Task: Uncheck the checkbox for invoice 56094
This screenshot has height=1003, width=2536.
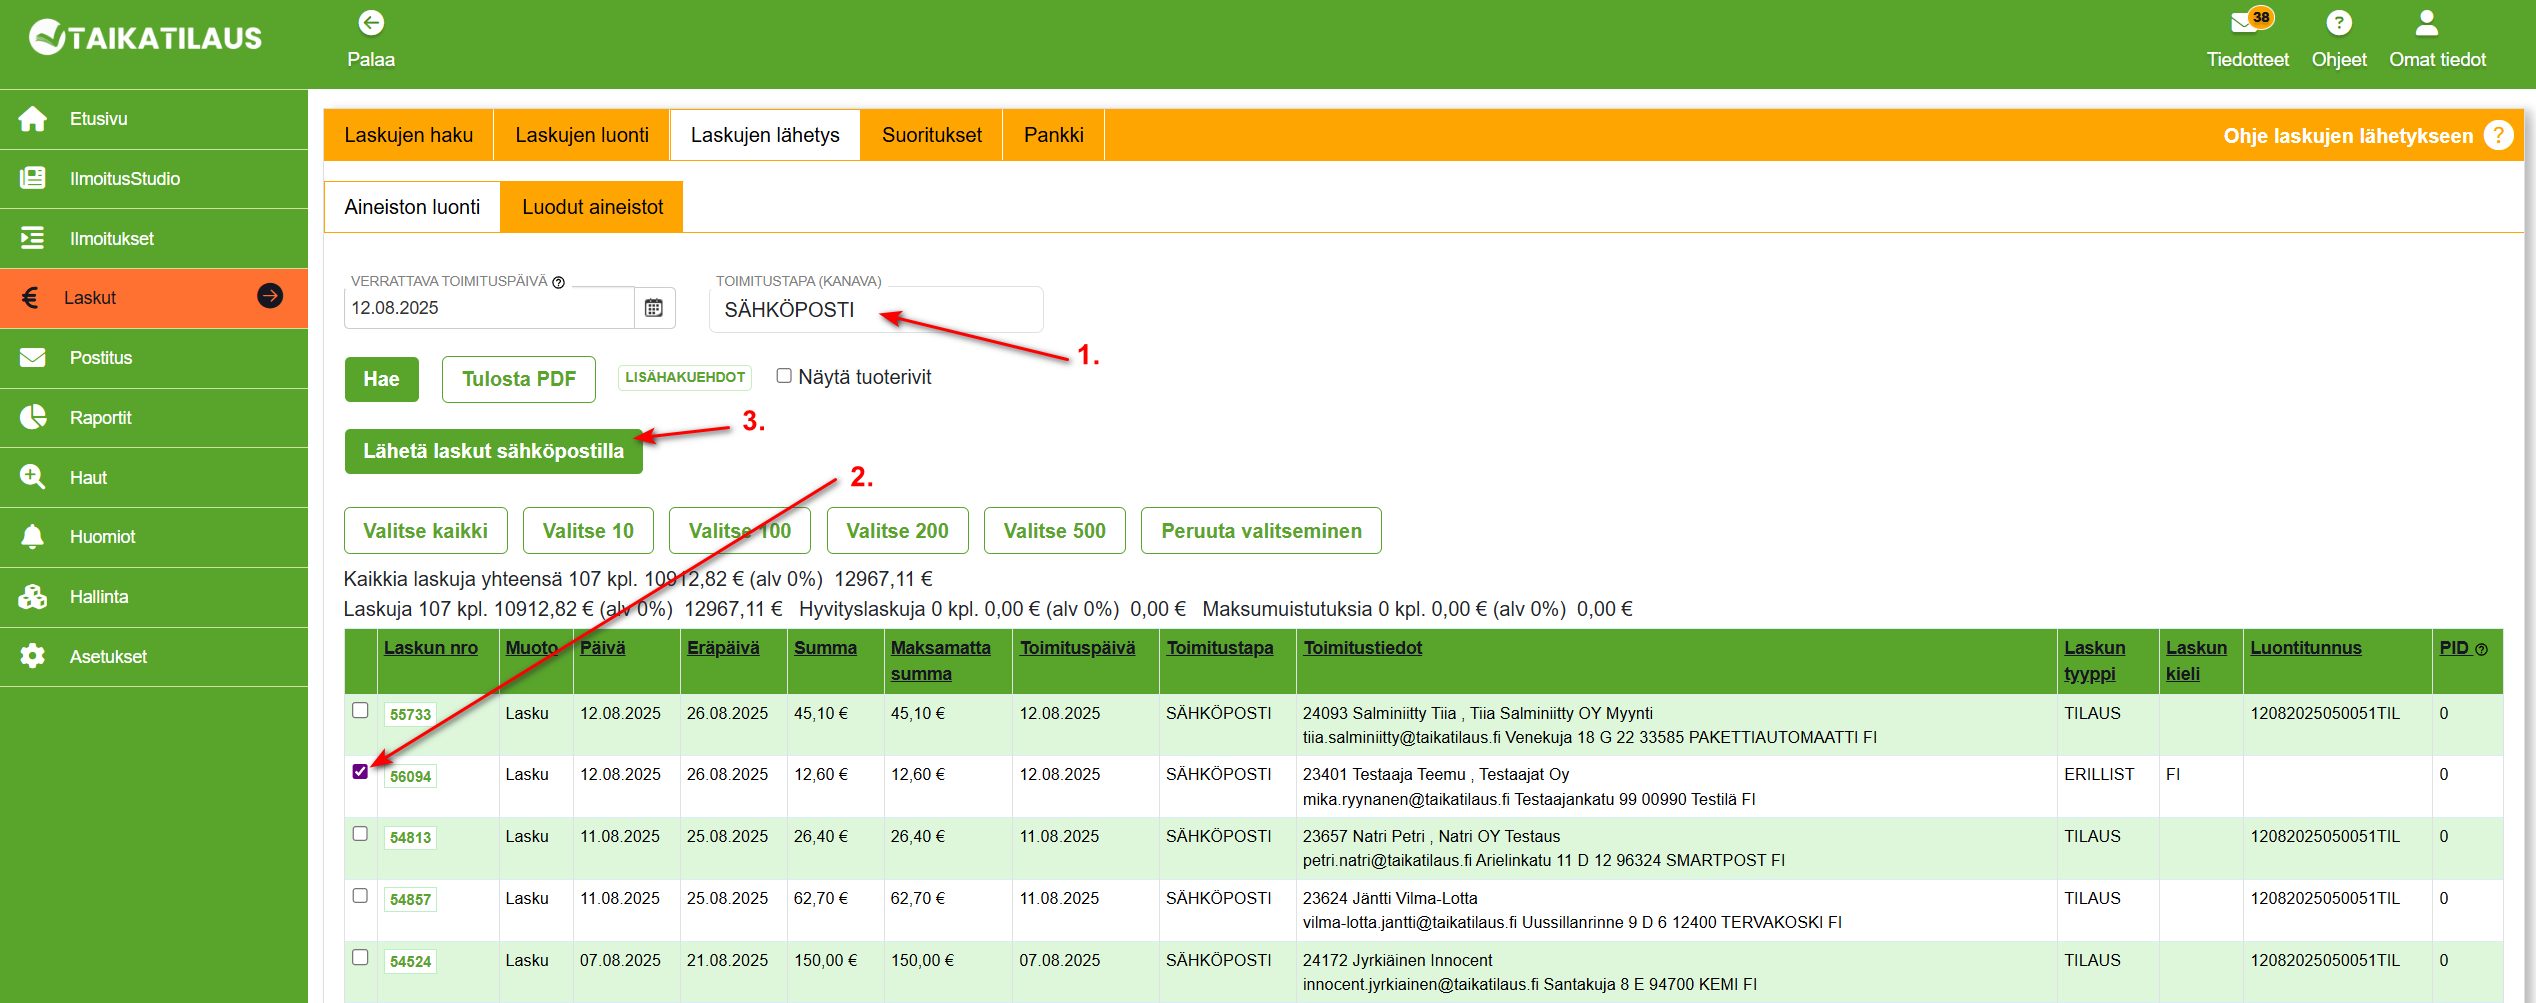Action: click(360, 771)
